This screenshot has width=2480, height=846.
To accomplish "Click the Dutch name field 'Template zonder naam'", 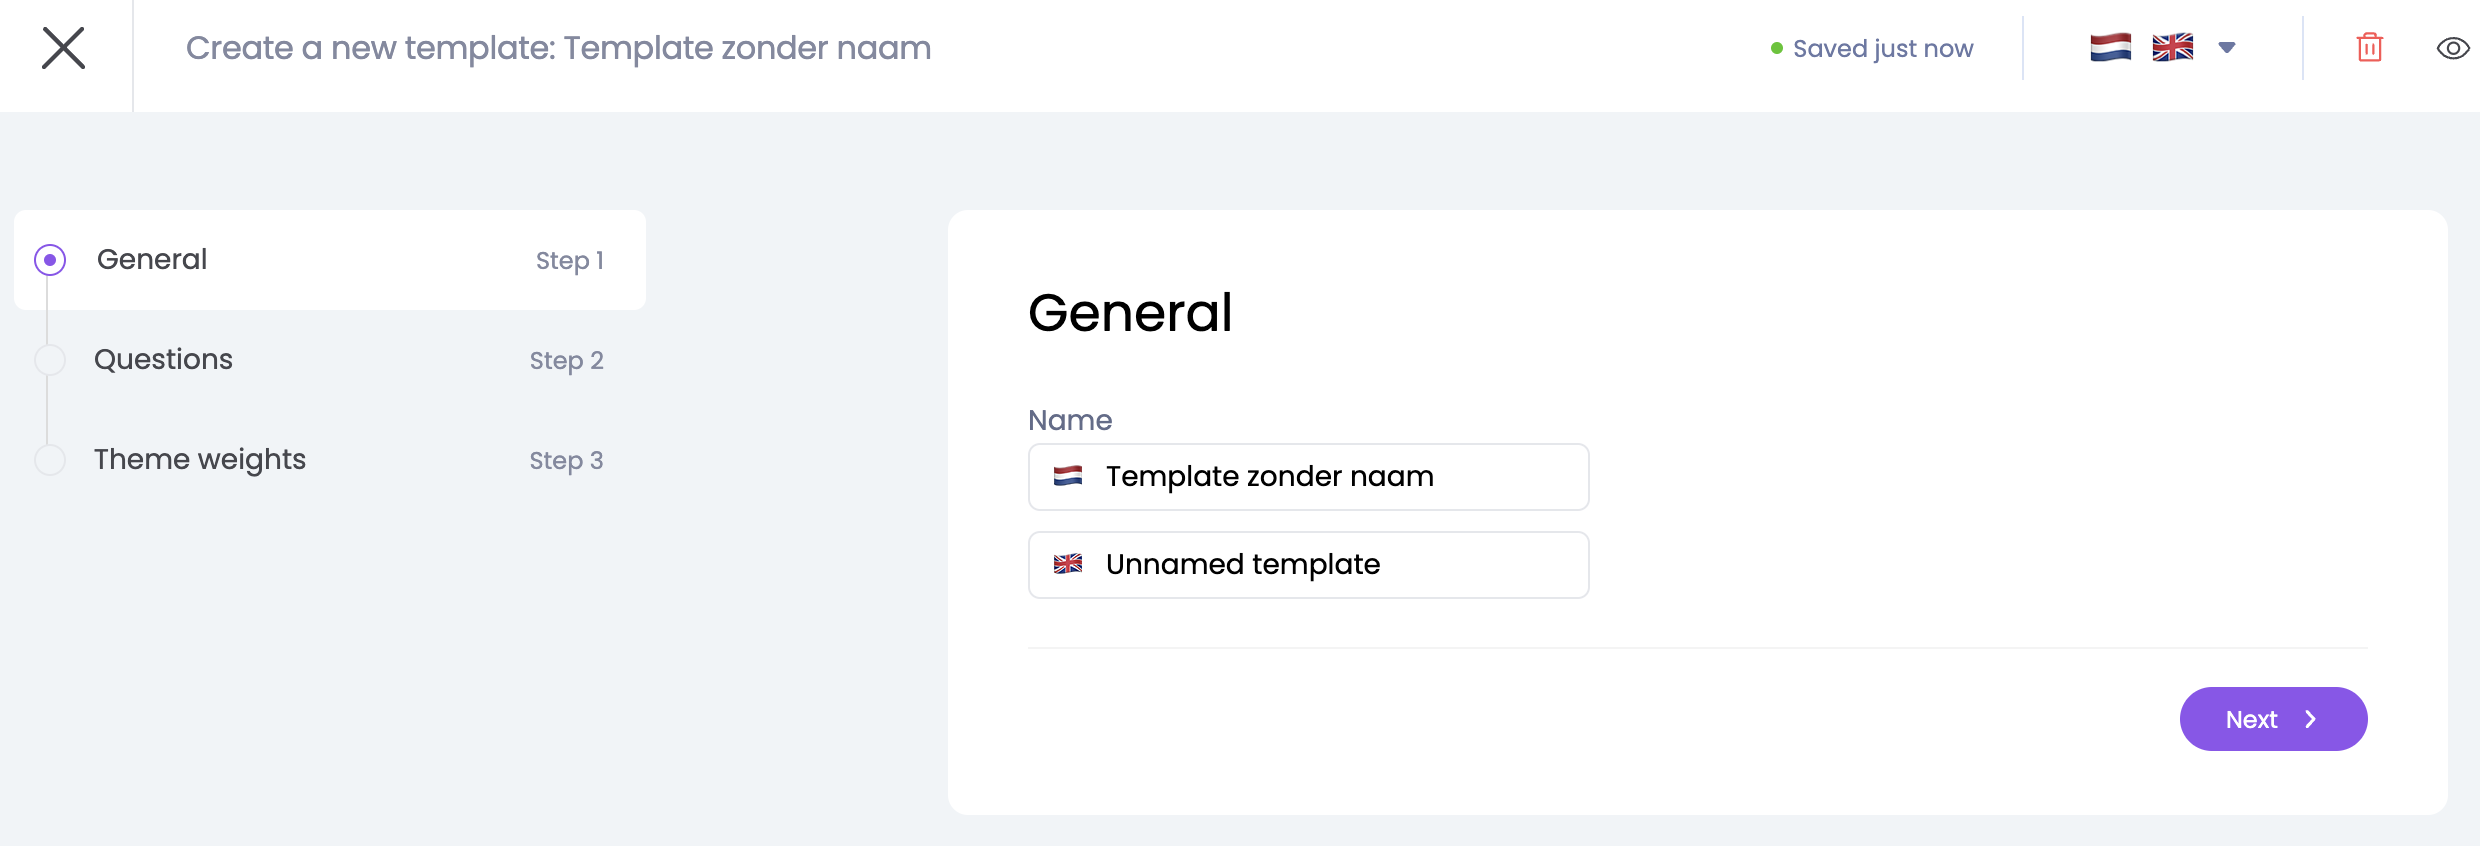I will pos(1330,477).
